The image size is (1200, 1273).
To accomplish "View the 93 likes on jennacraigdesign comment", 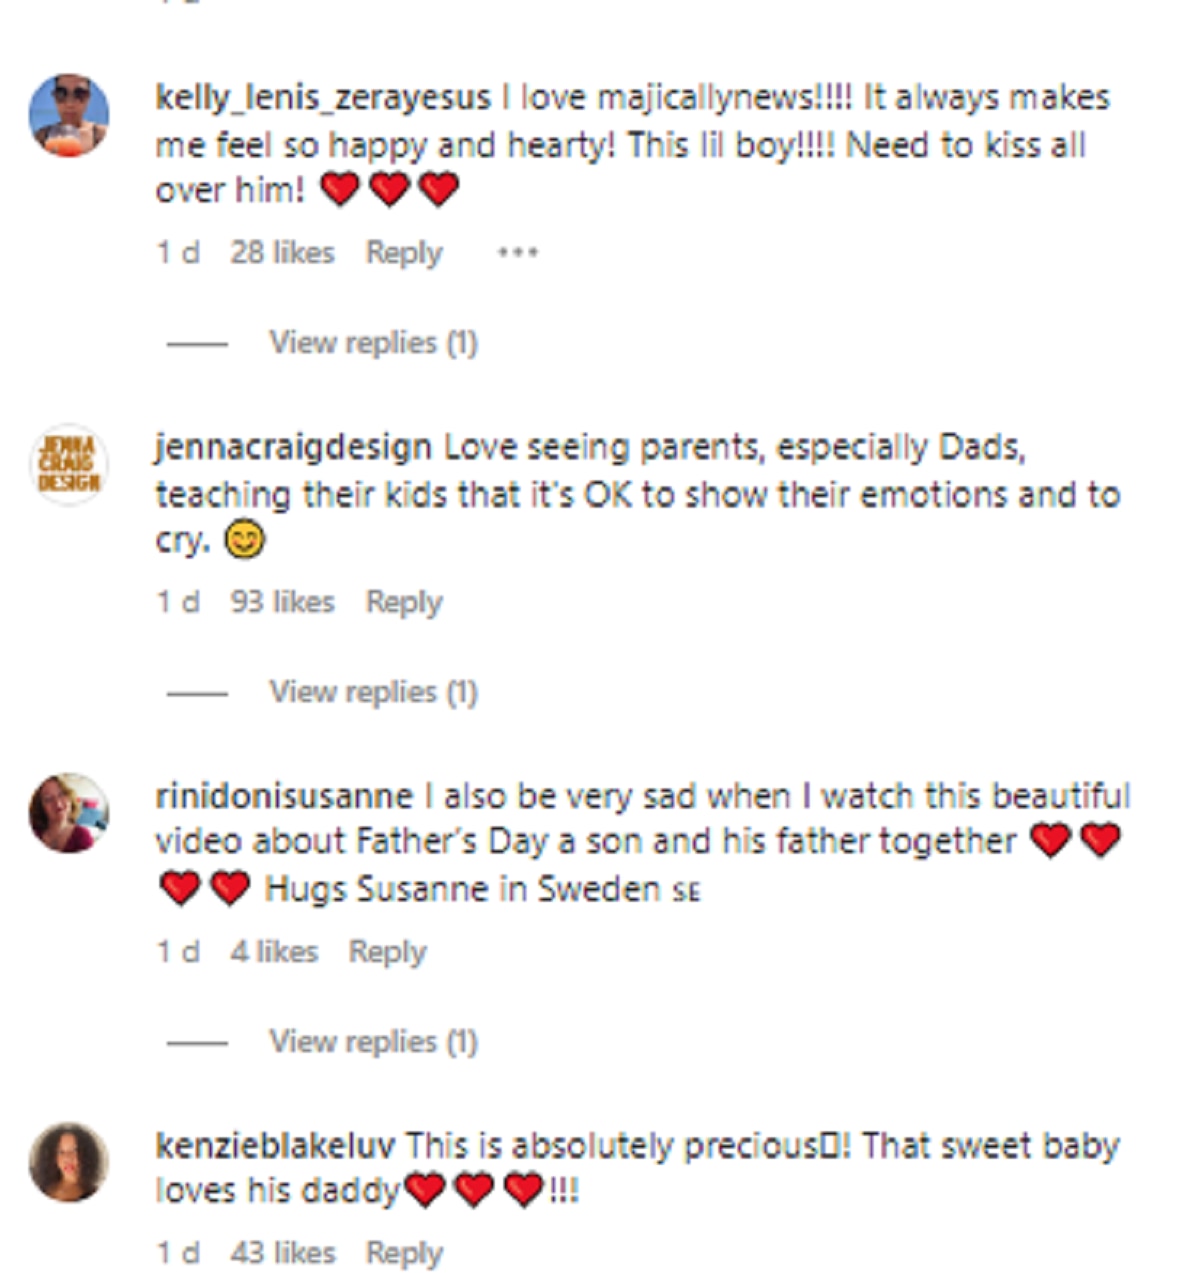I will 282,602.
